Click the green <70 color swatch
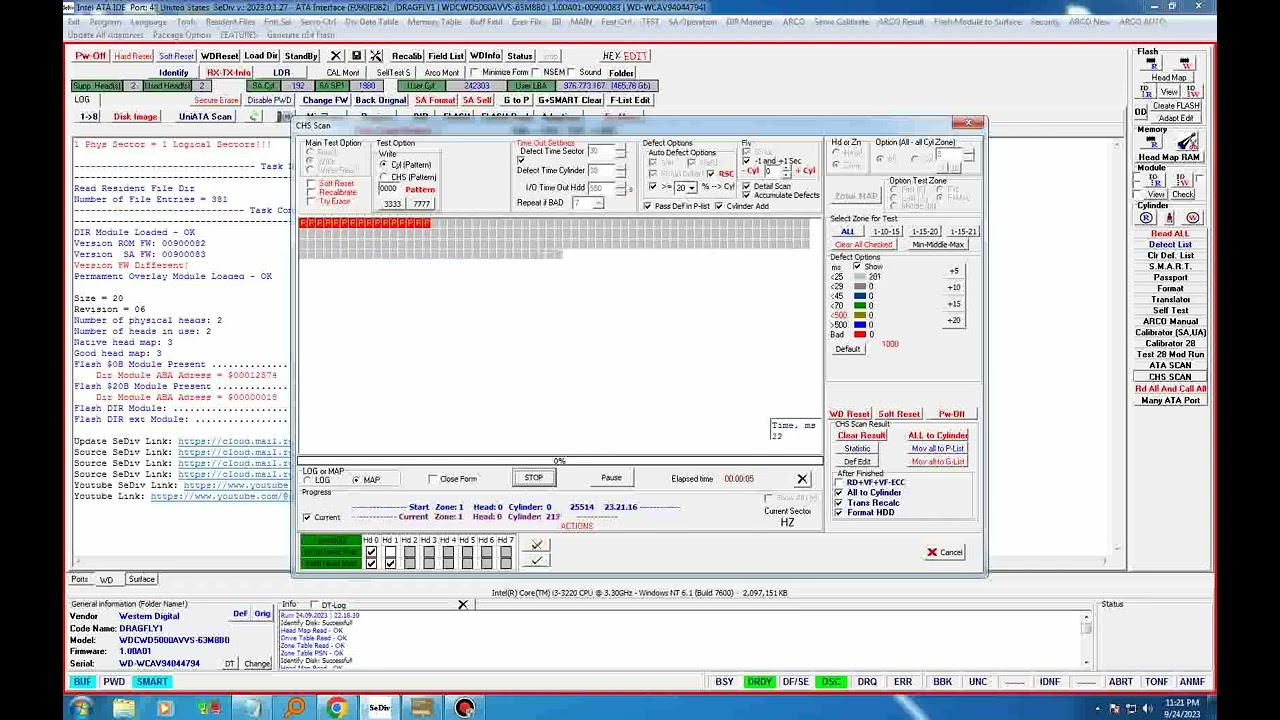The height and width of the screenshot is (720, 1280). pyautogui.click(x=860, y=306)
